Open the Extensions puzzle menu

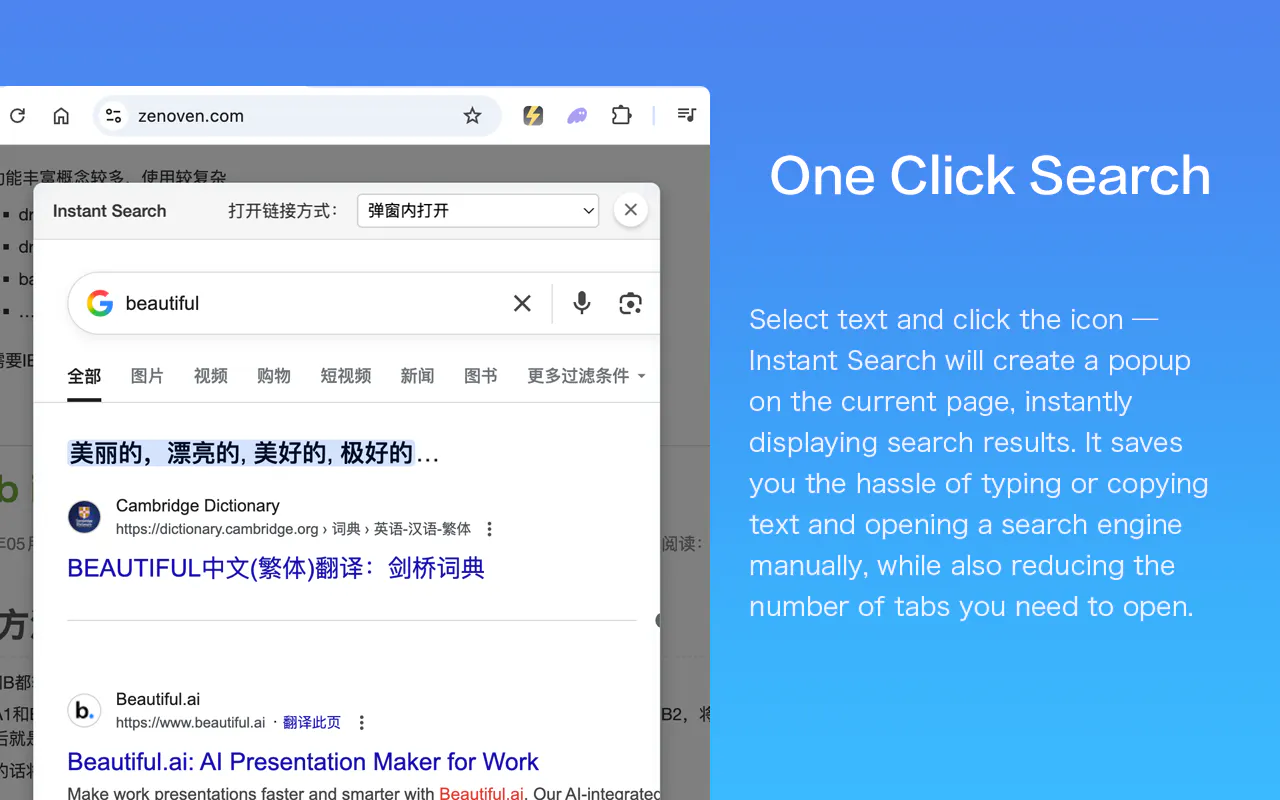click(x=621, y=116)
